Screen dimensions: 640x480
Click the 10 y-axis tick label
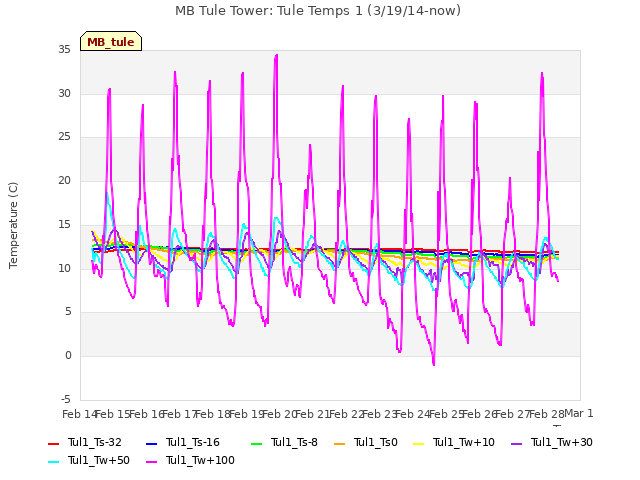[x=64, y=268]
